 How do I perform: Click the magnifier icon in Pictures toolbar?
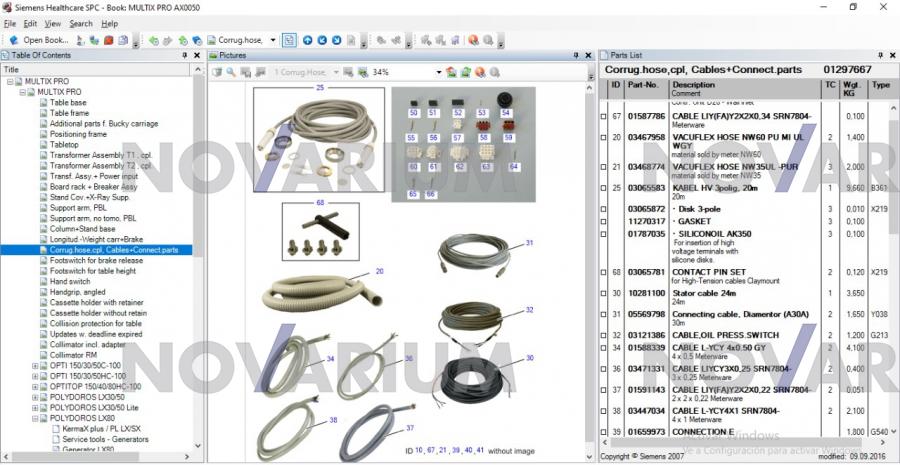click(231, 72)
